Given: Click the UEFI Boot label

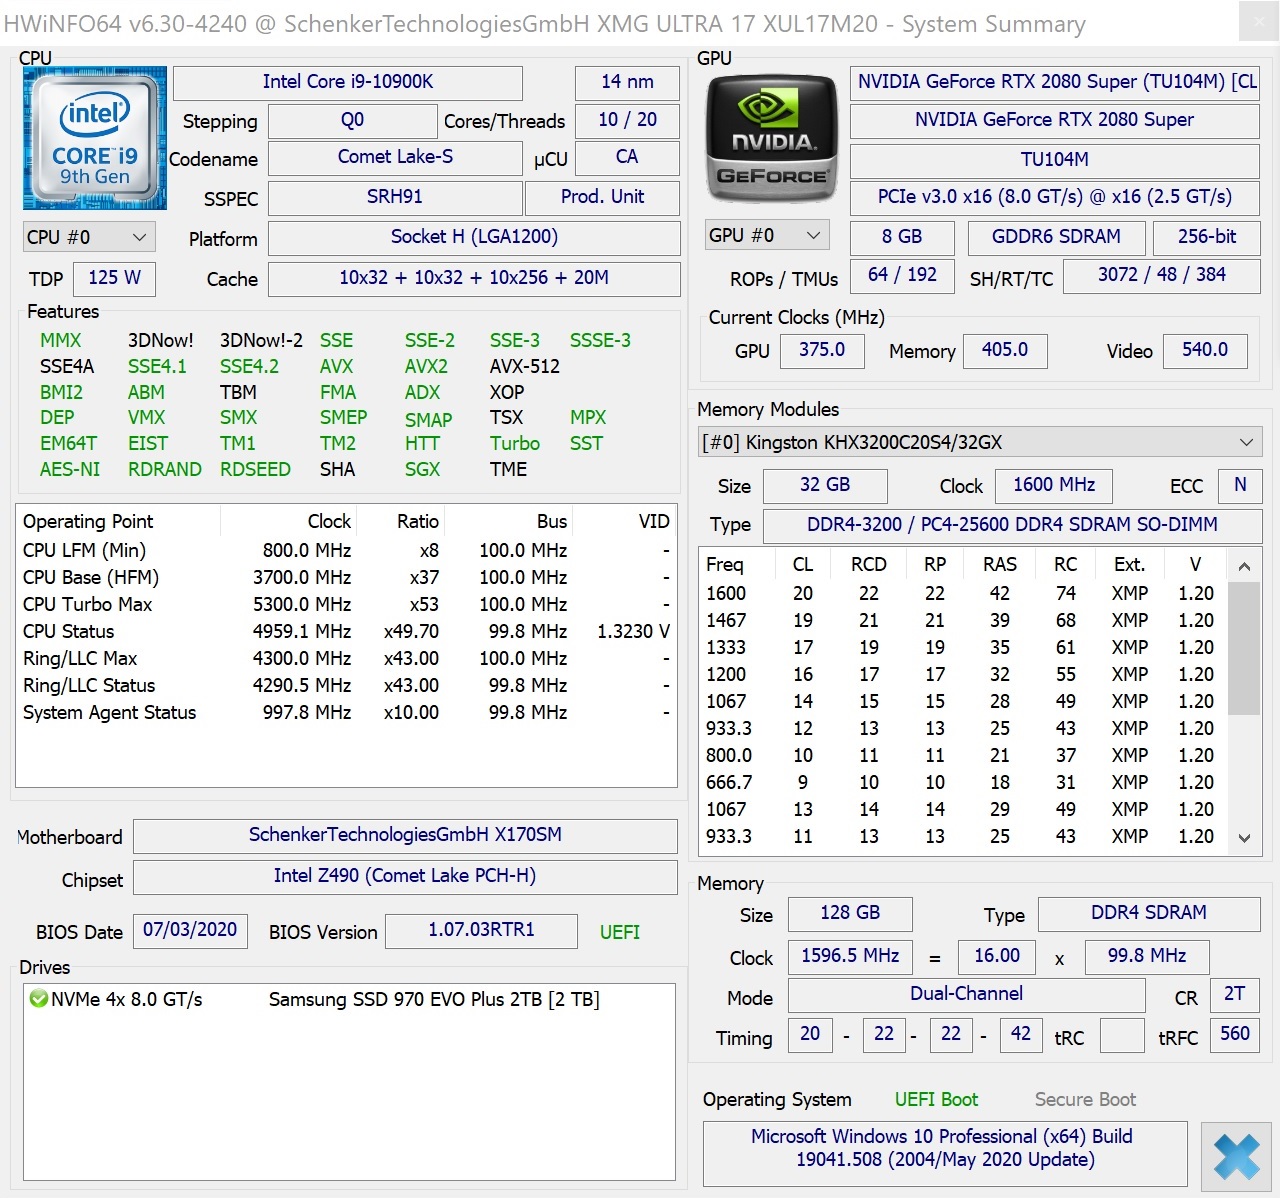Looking at the screenshot, I should [936, 1100].
